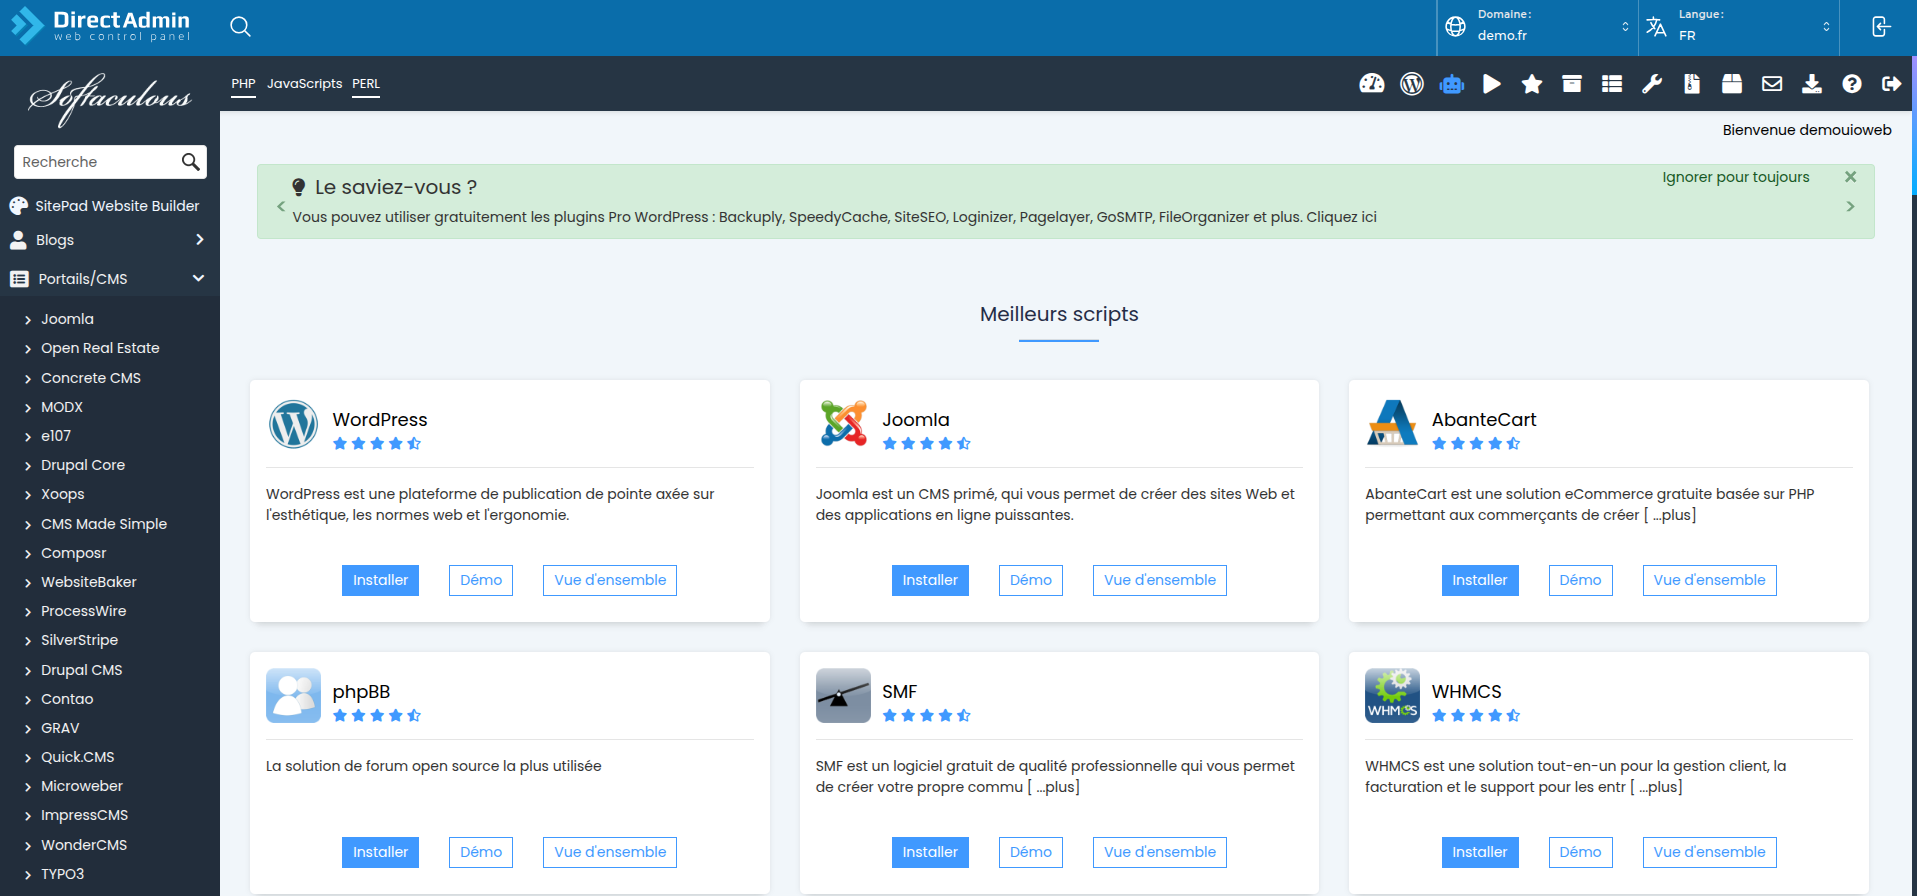This screenshot has width=1917, height=896.
Task: Switch to the JavaScripts tab
Action: 304,84
